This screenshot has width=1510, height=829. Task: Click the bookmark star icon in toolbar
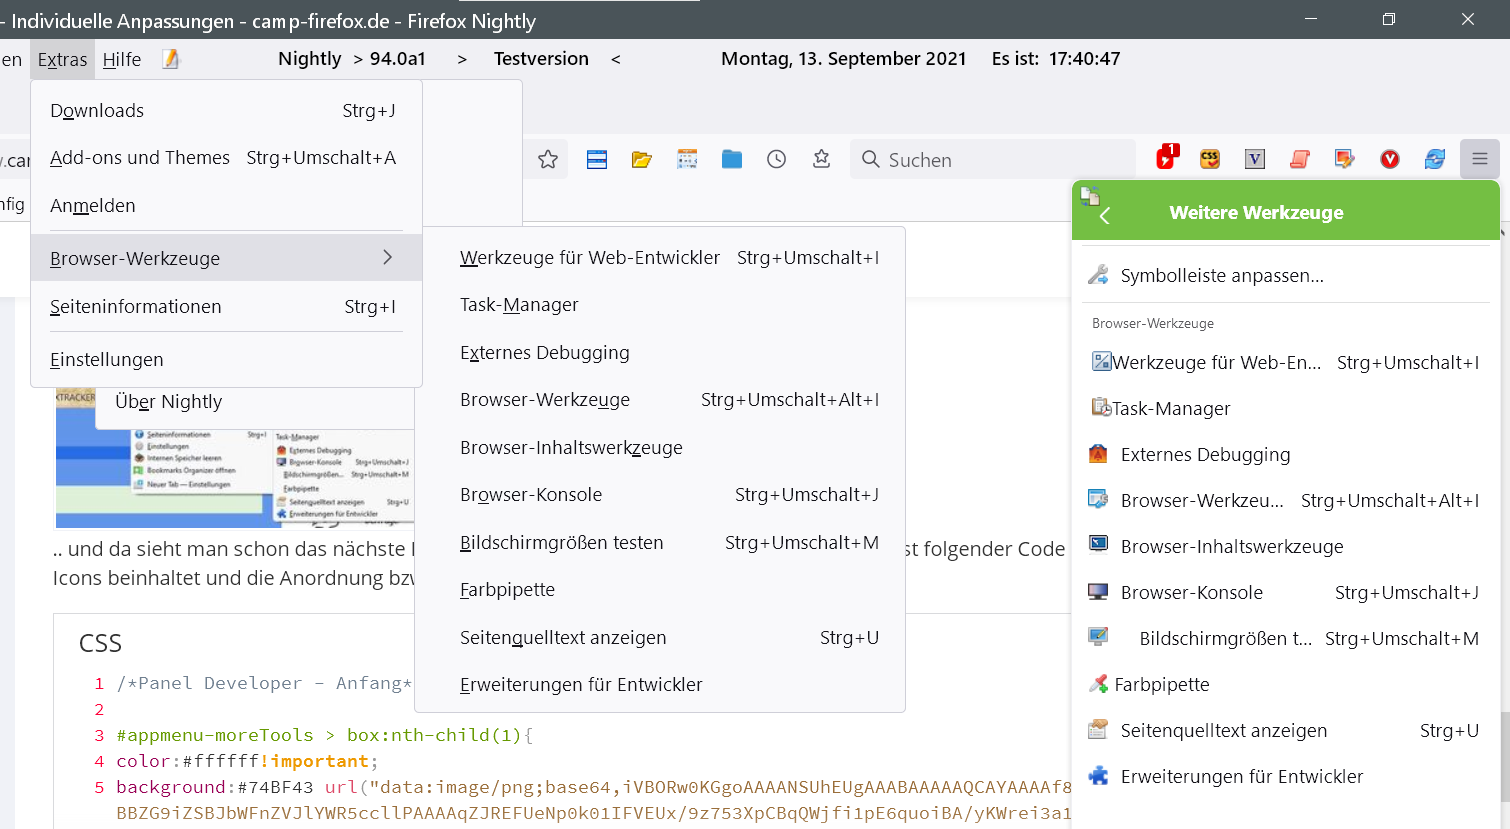(x=548, y=160)
